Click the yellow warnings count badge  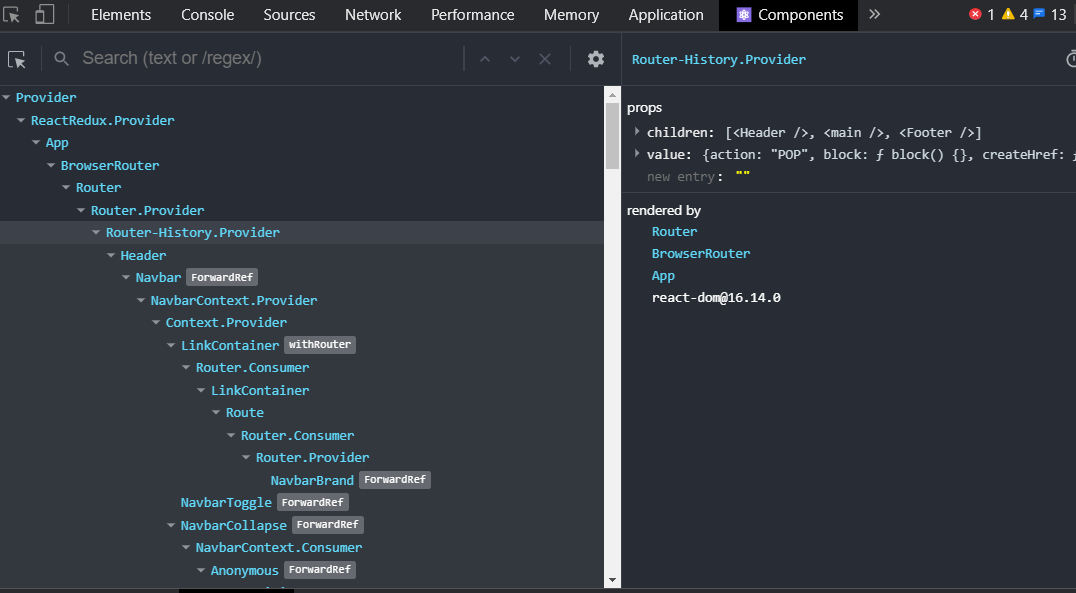[1014, 15]
